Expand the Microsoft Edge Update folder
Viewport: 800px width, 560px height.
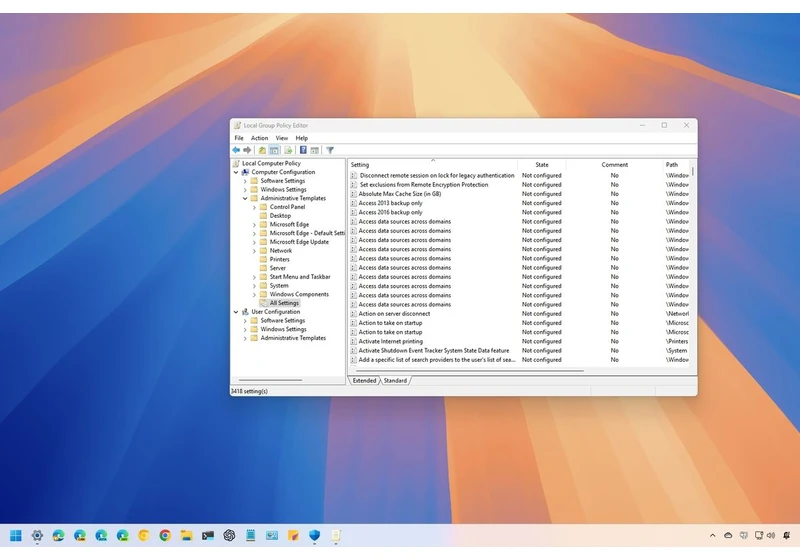point(254,242)
